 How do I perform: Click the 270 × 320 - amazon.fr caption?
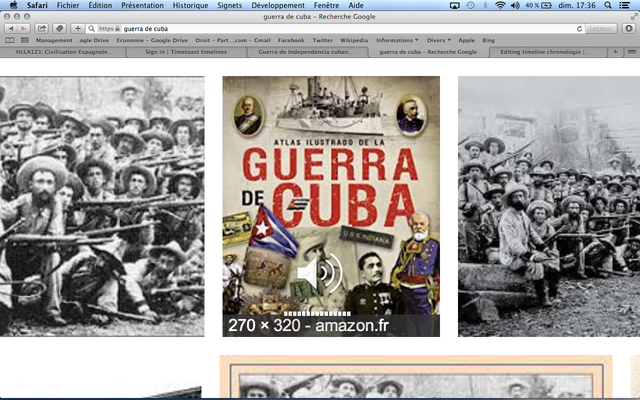(309, 325)
